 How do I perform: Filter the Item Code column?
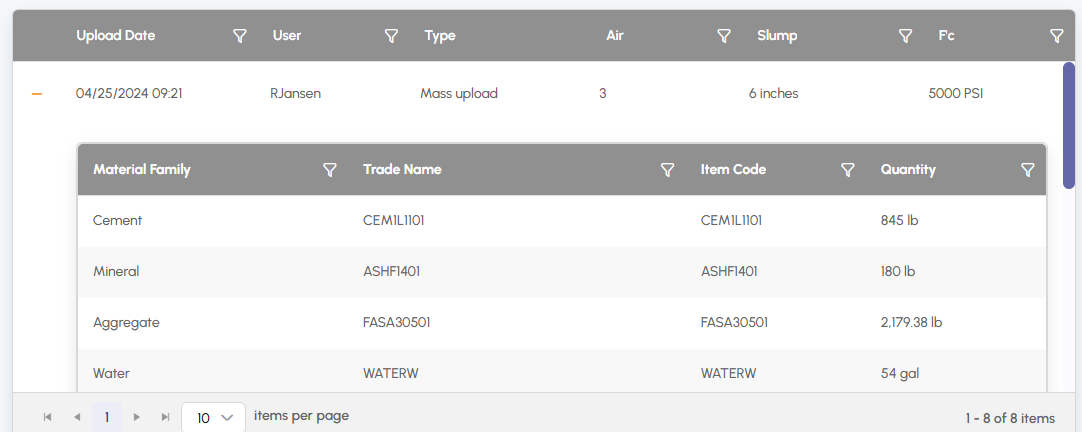[x=848, y=170]
